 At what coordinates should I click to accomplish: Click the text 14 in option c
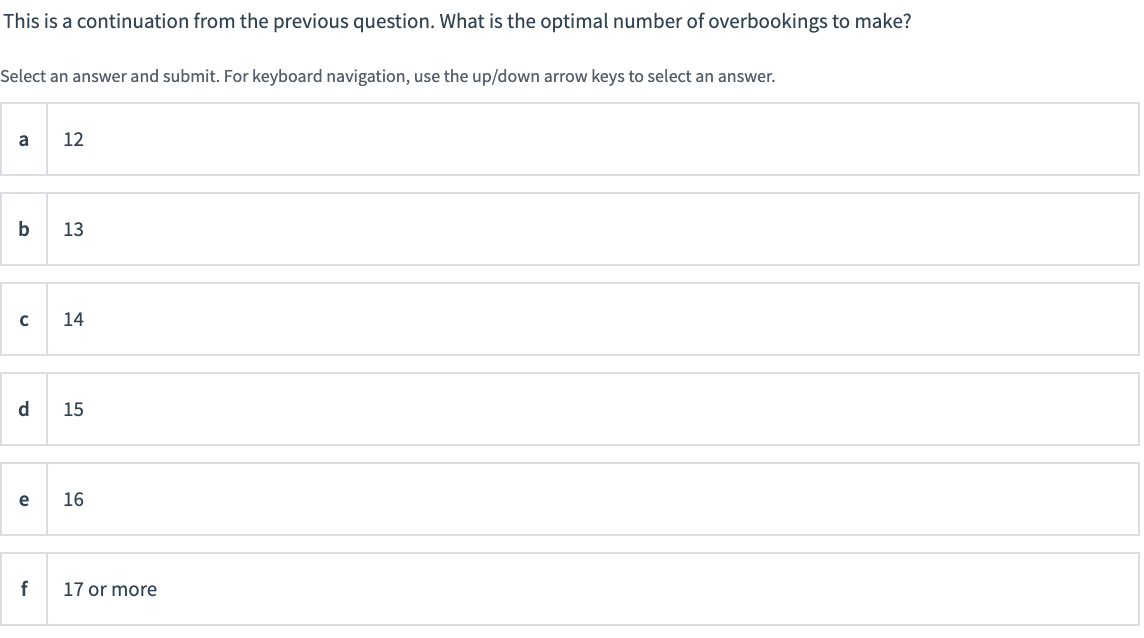(x=71, y=319)
